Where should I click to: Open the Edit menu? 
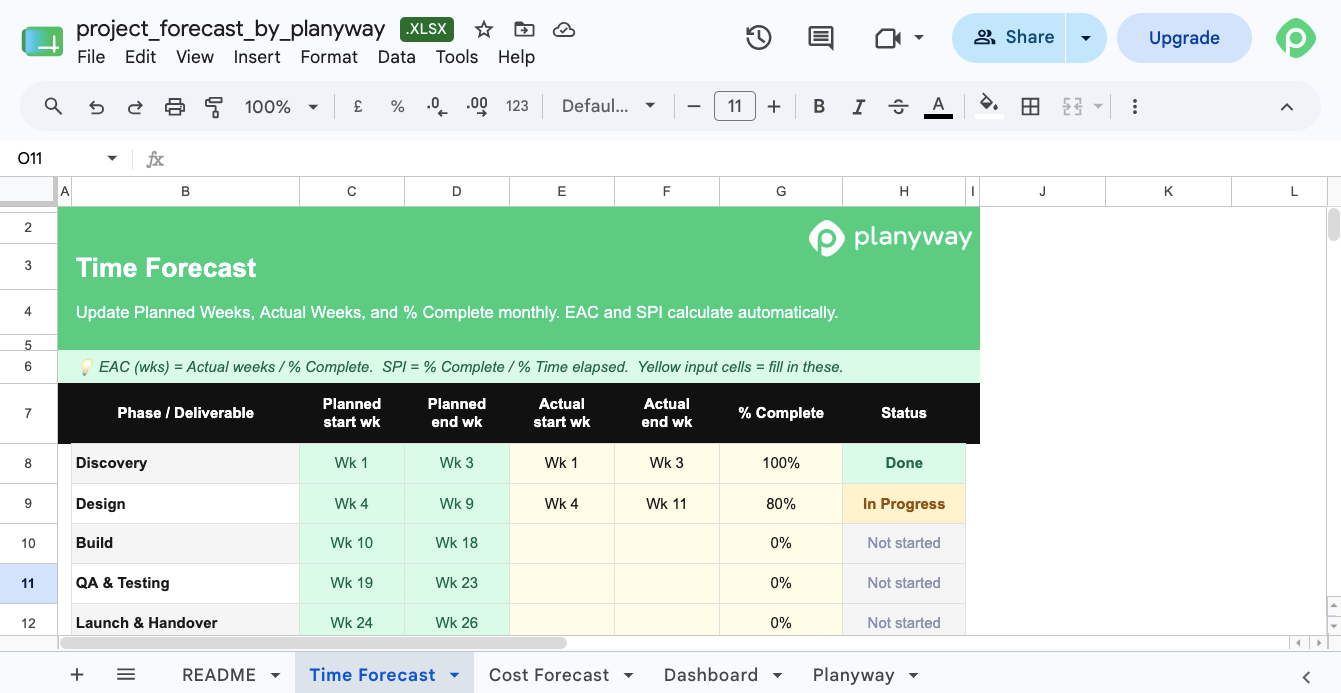click(140, 57)
